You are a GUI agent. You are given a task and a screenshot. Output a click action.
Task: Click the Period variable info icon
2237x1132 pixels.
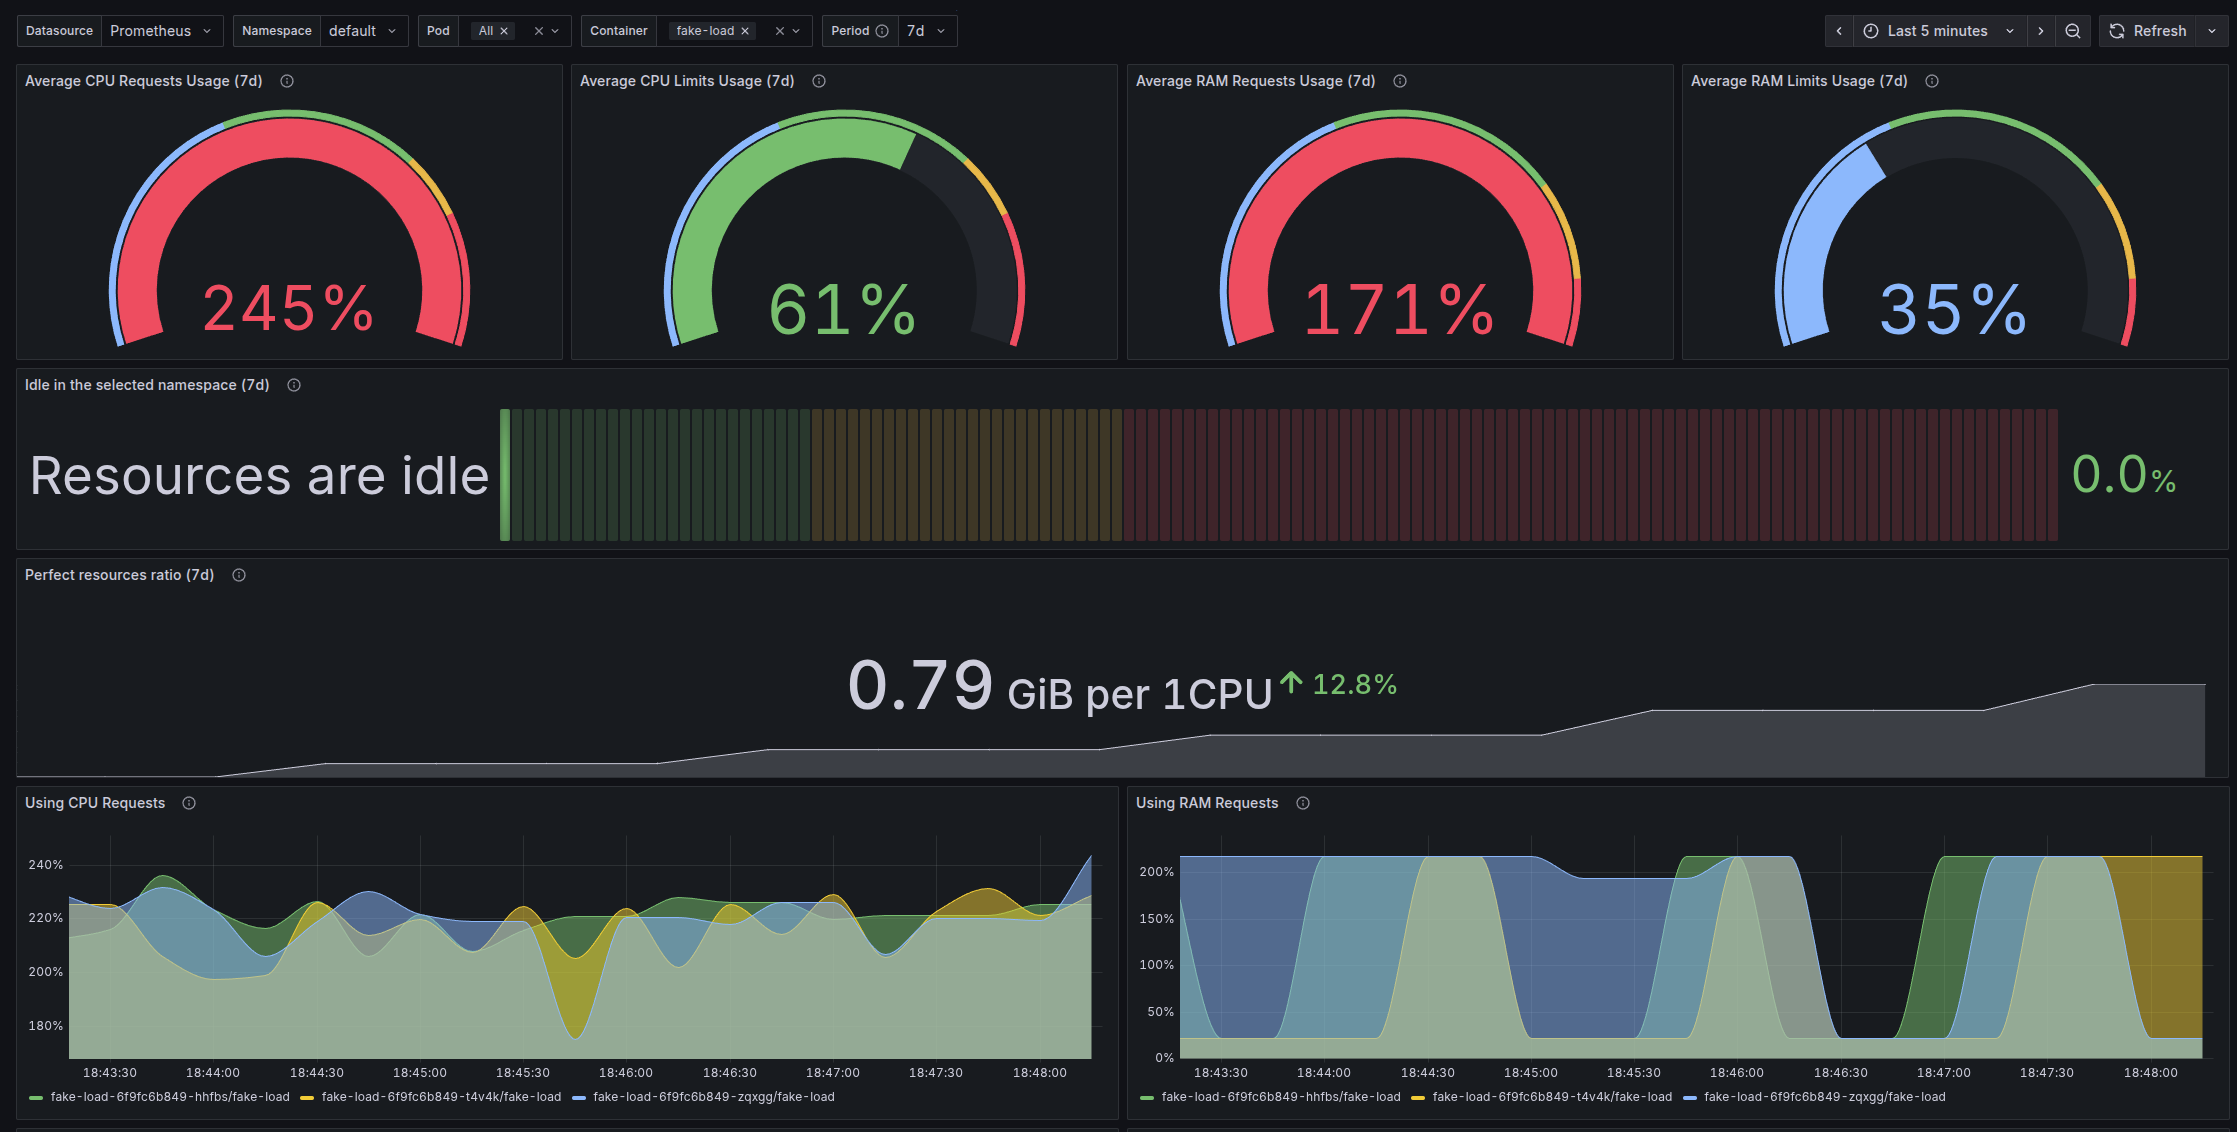point(882,31)
